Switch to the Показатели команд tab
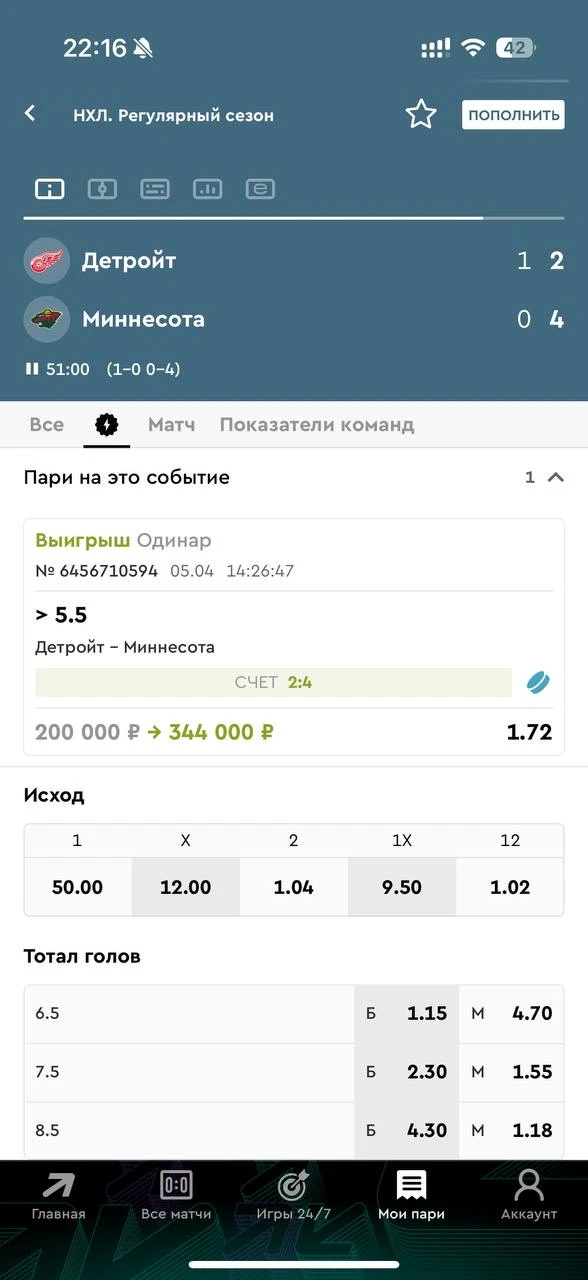Viewport: 588px width, 1280px height. [x=316, y=425]
